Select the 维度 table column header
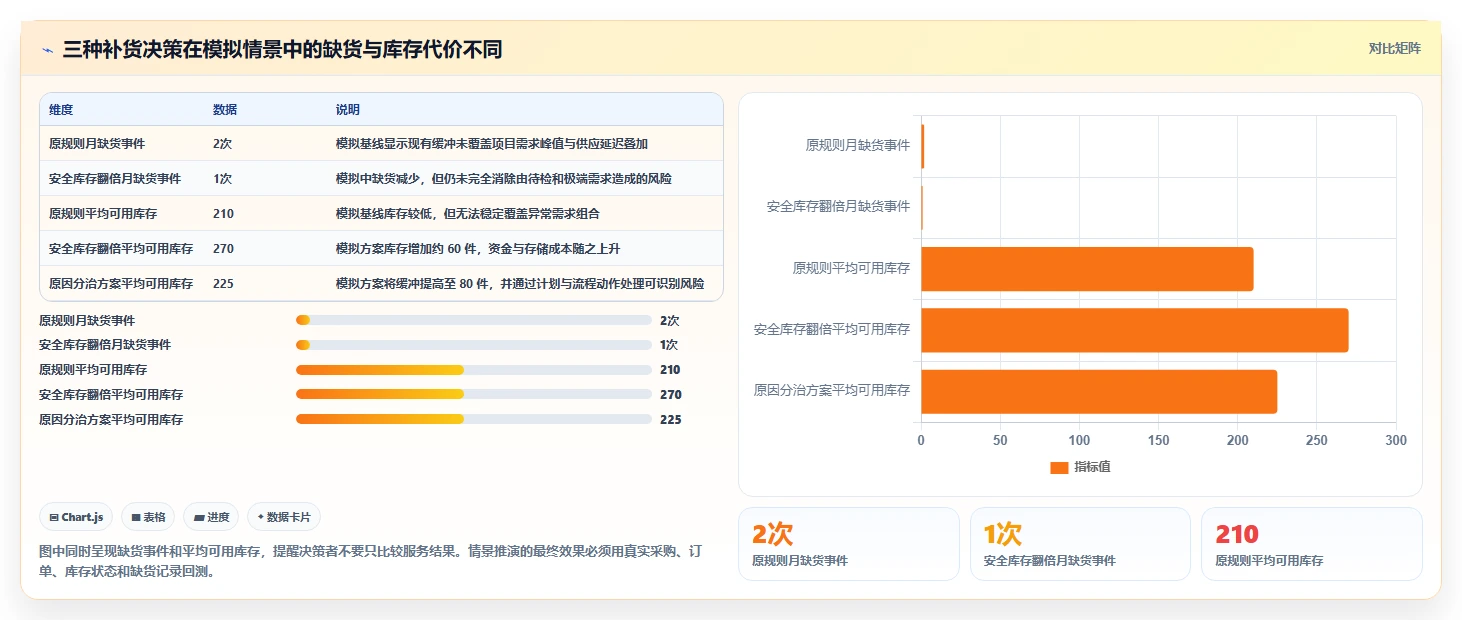Image resolution: width=1462 pixels, height=620 pixels. (61, 110)
